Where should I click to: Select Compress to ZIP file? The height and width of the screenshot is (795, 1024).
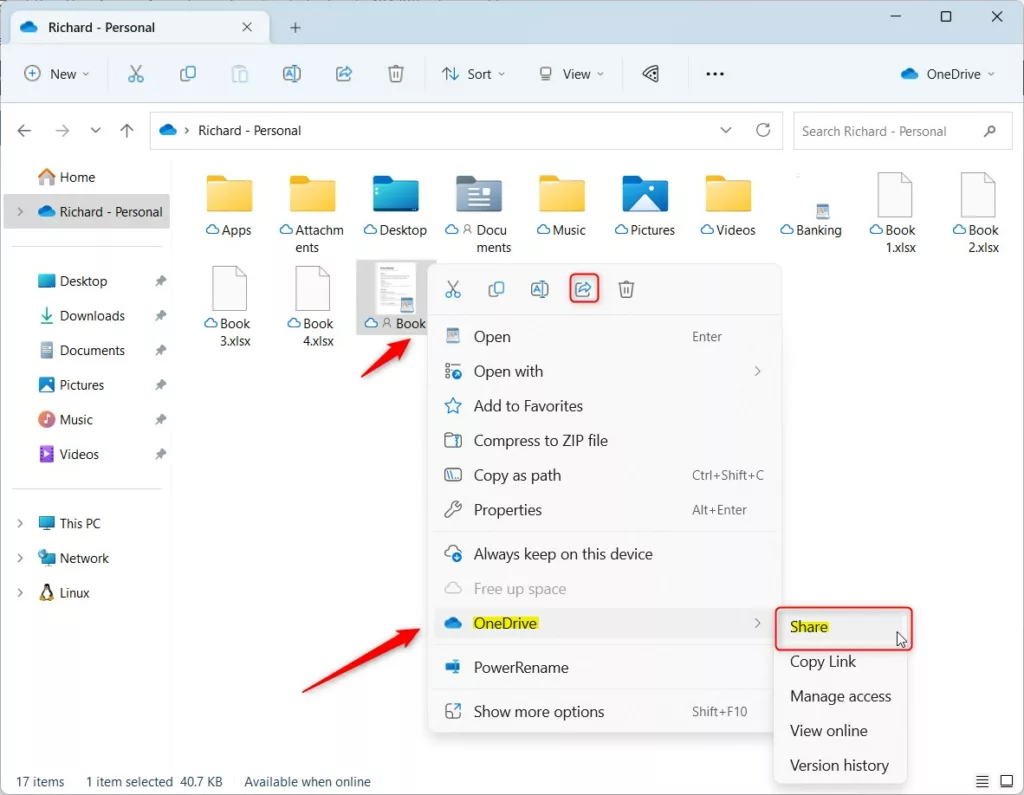[x=604, y=440]
